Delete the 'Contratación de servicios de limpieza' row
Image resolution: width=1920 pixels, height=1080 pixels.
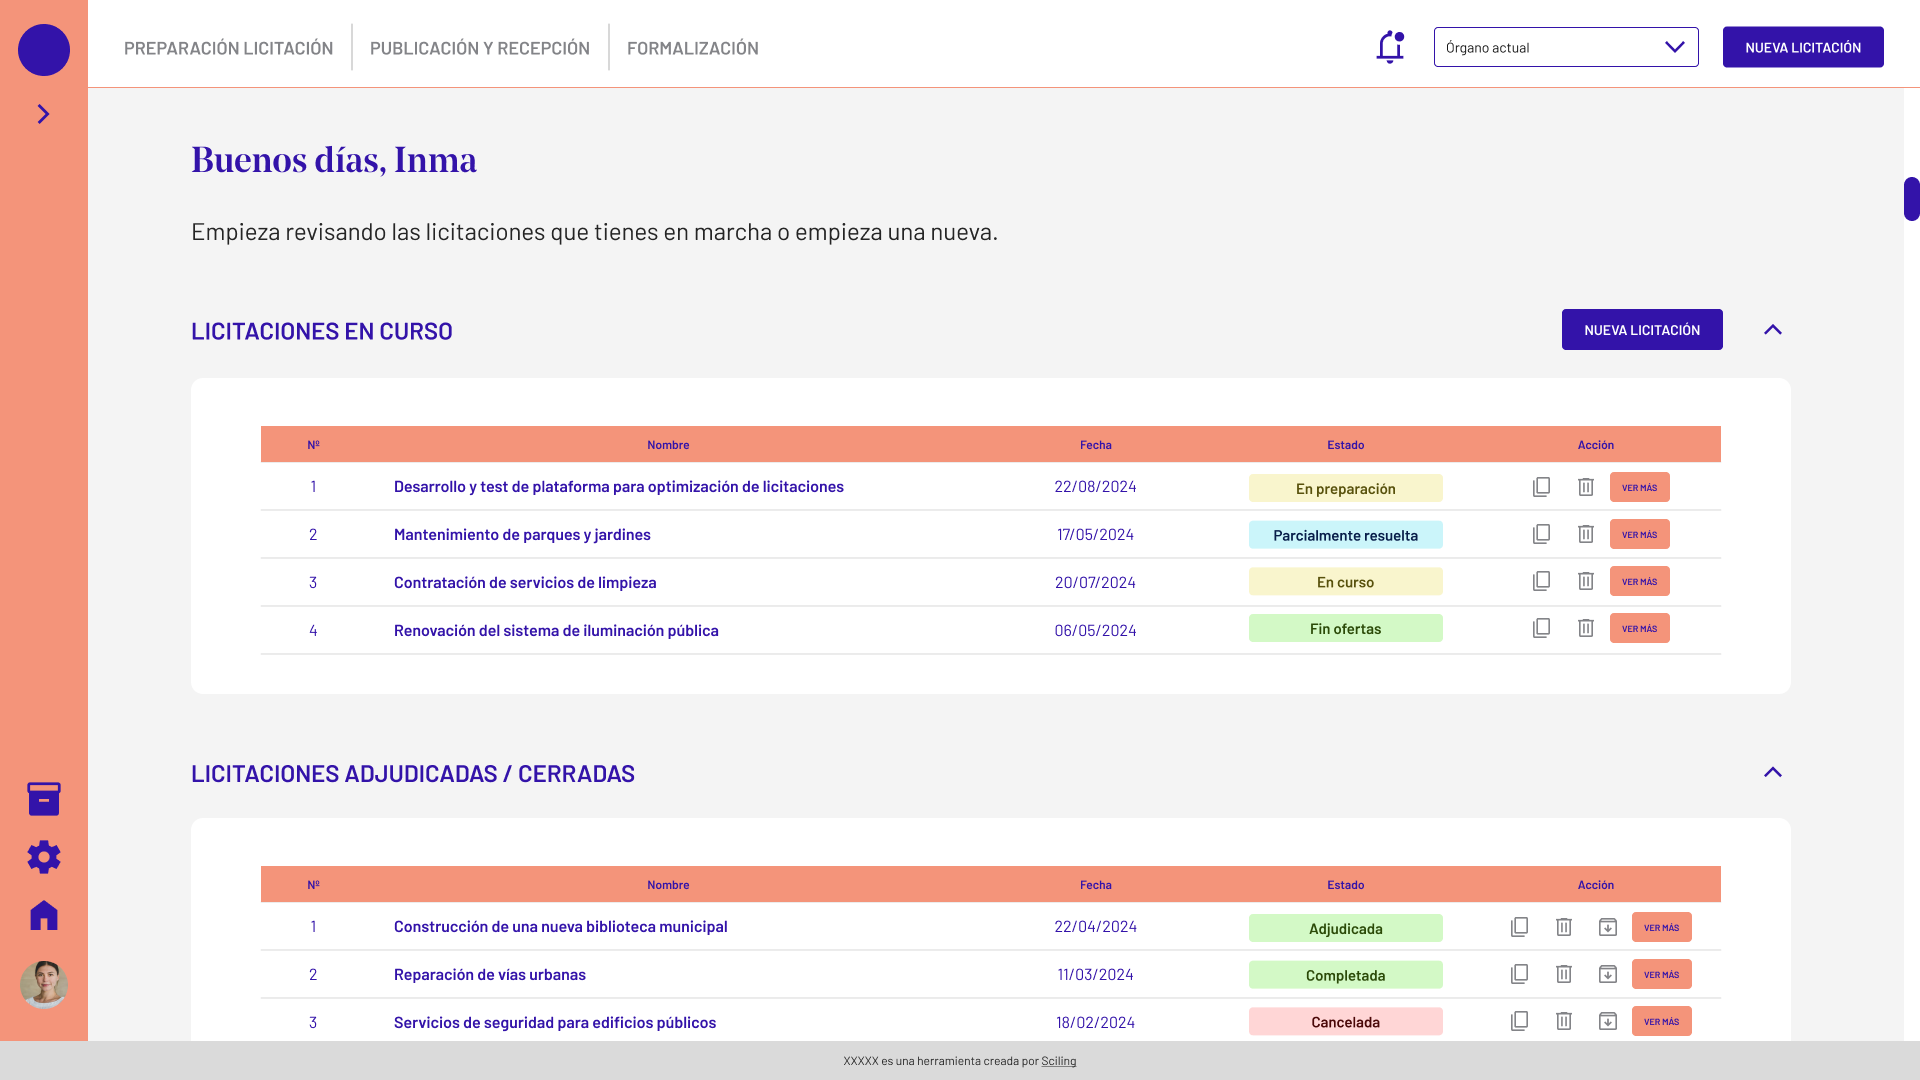click(1585, 581)
